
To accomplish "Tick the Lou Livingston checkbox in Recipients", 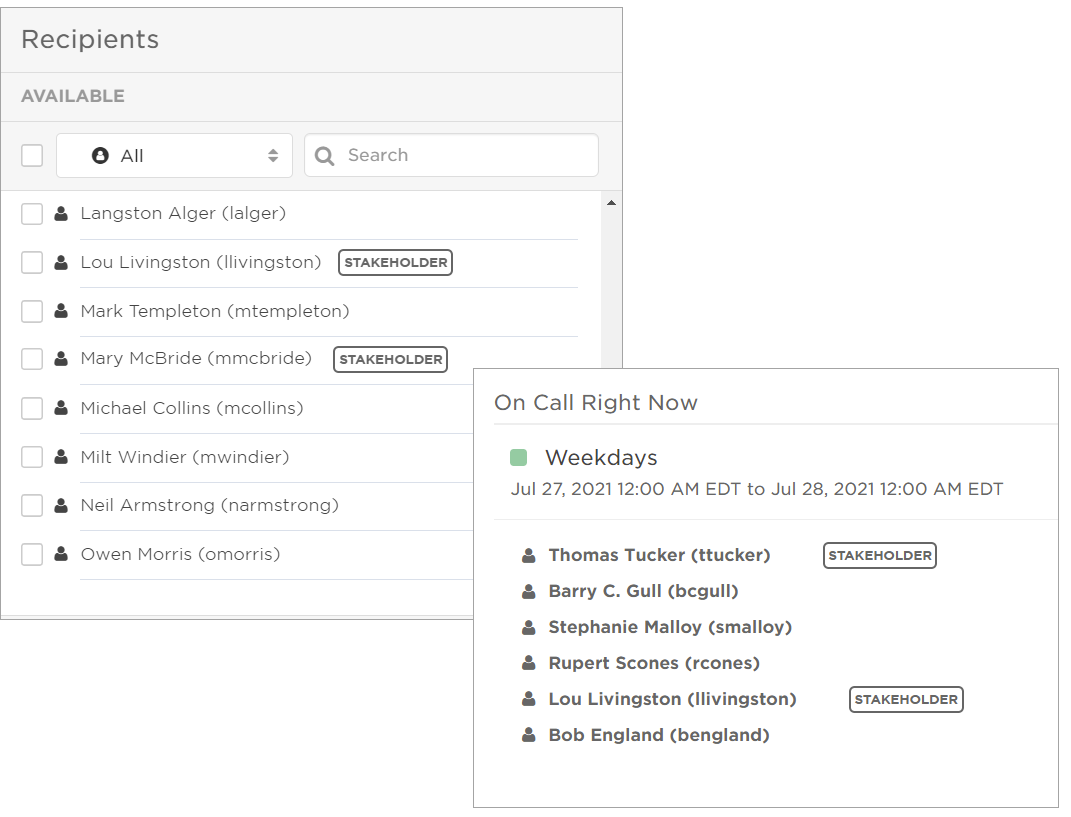I will pos(32,262).
